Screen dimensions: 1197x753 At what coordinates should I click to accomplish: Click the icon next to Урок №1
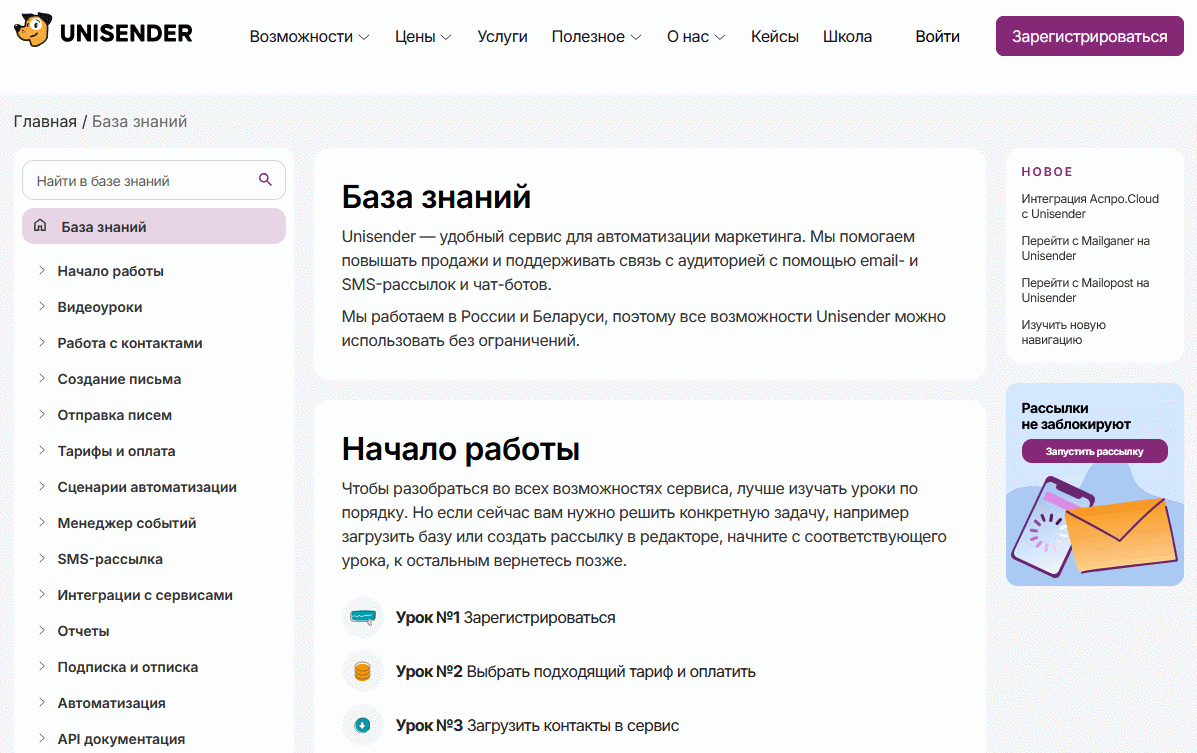pos(363,617)
